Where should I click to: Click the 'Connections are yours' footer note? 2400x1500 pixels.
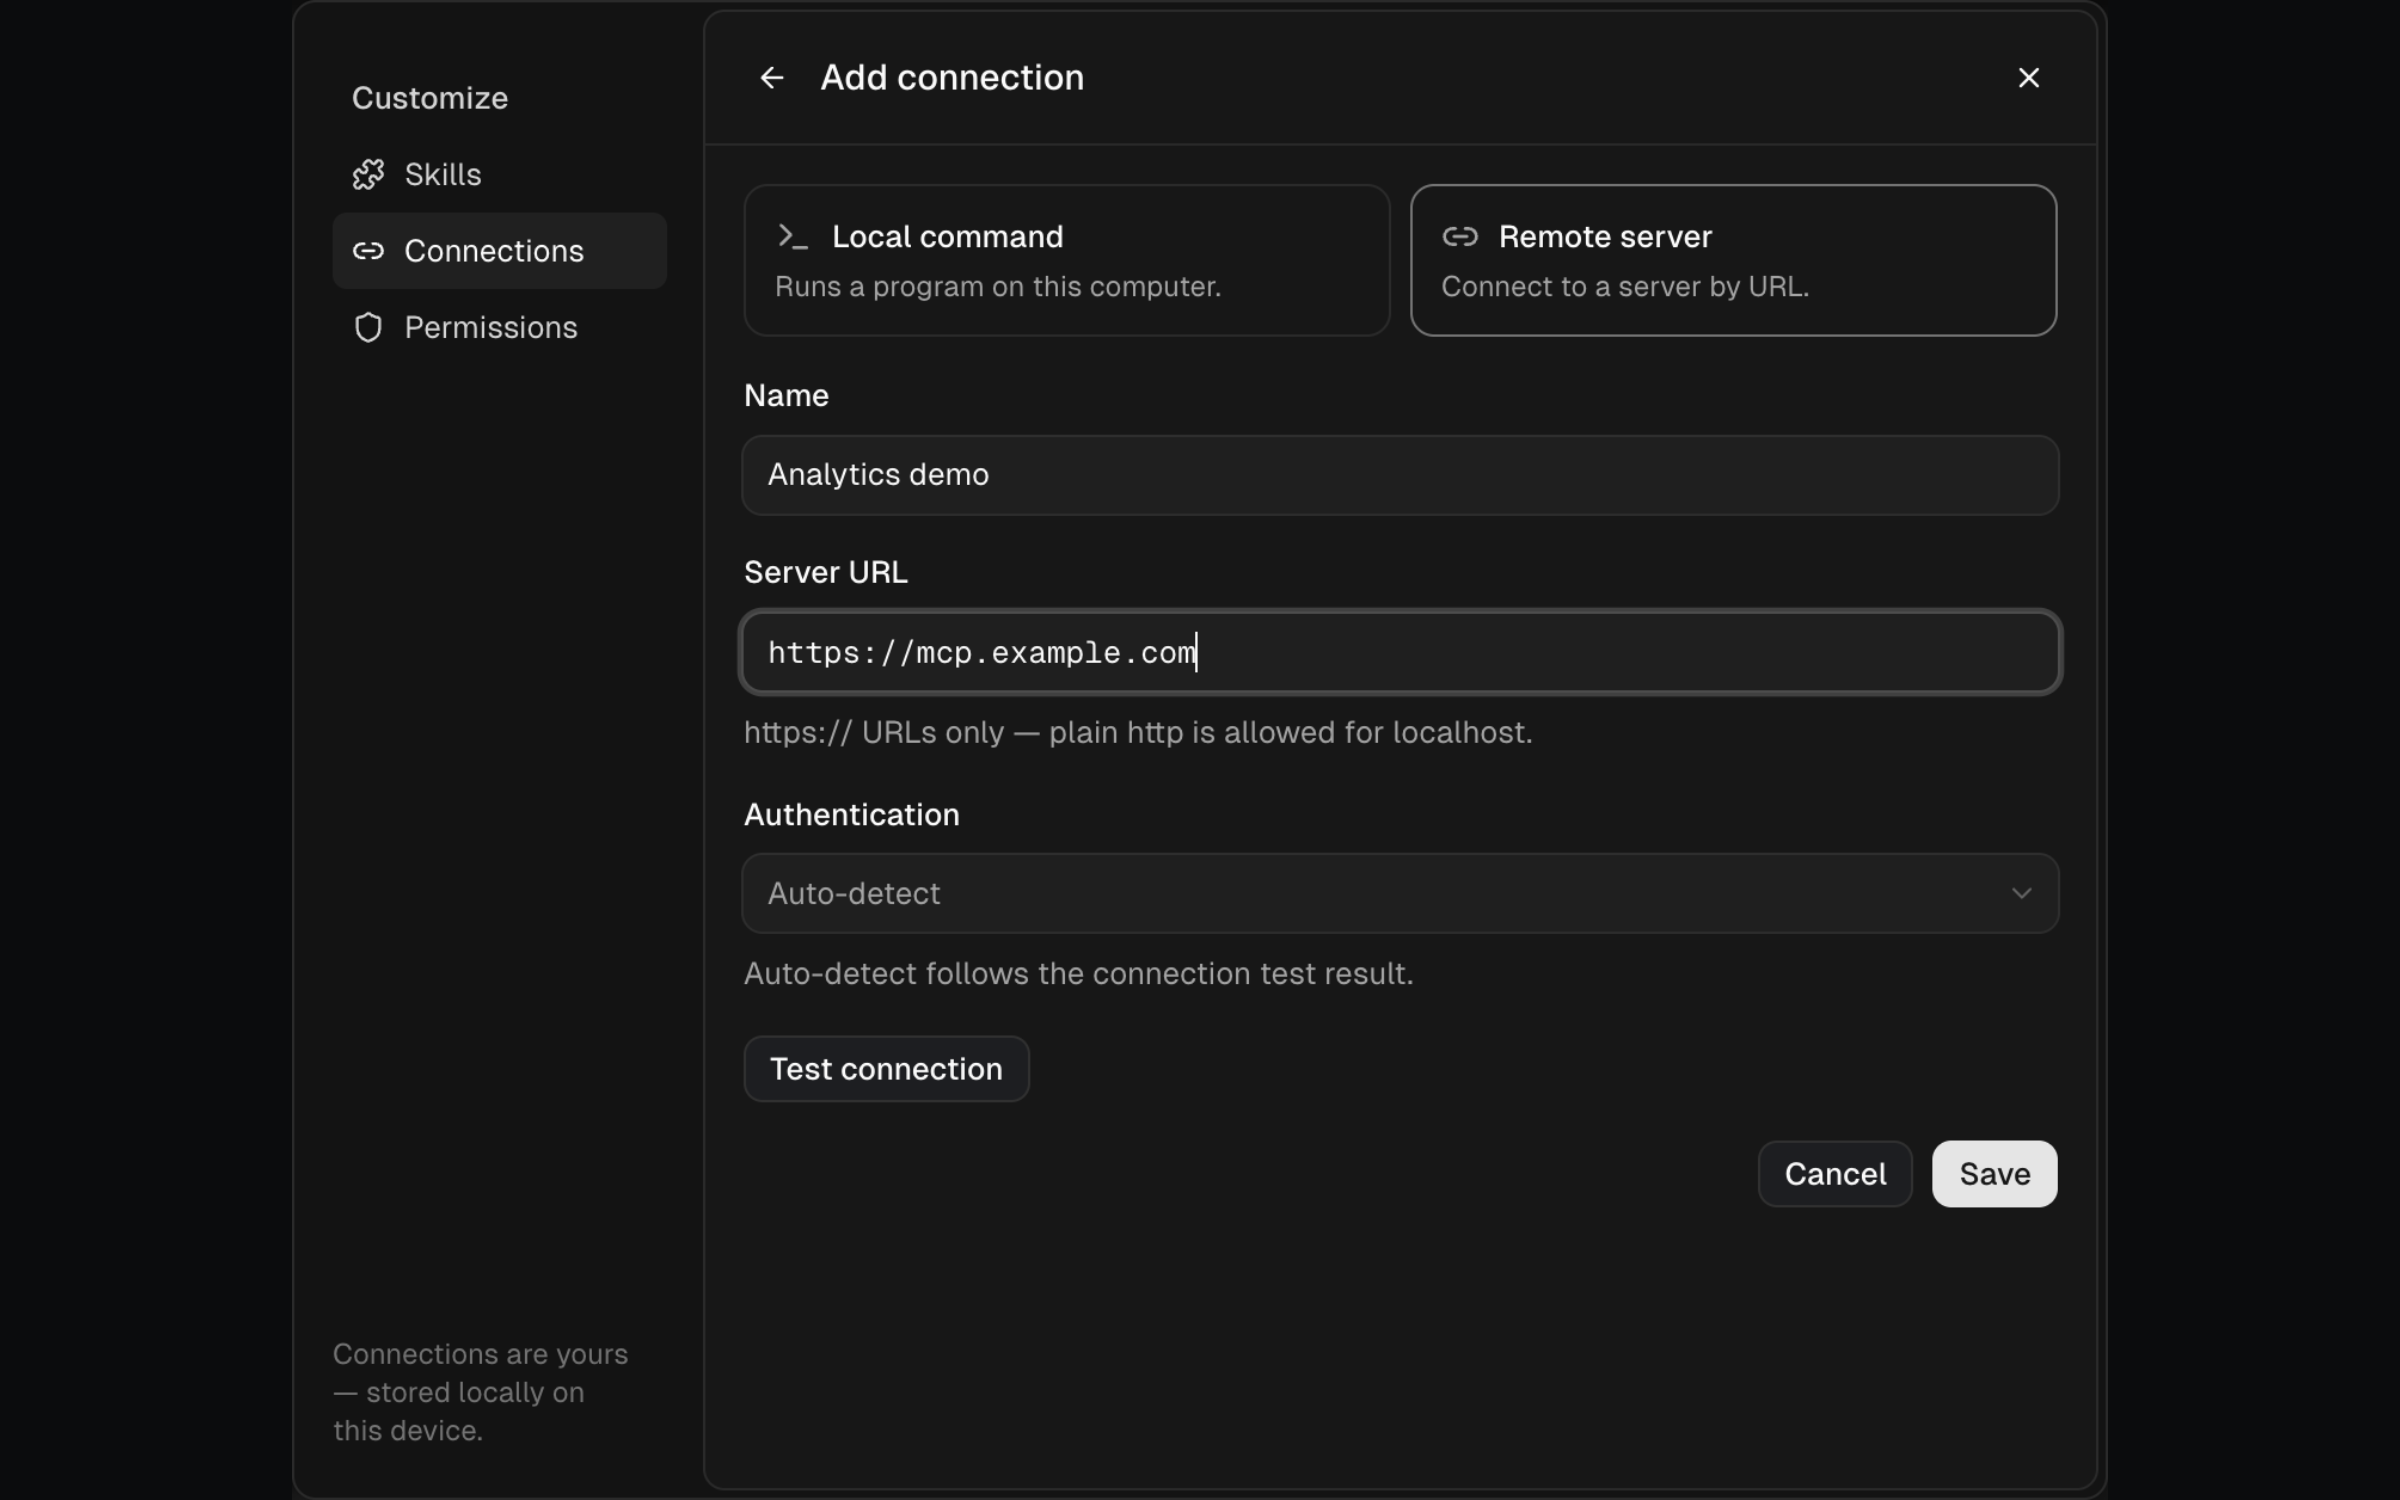coord(481,1392)
